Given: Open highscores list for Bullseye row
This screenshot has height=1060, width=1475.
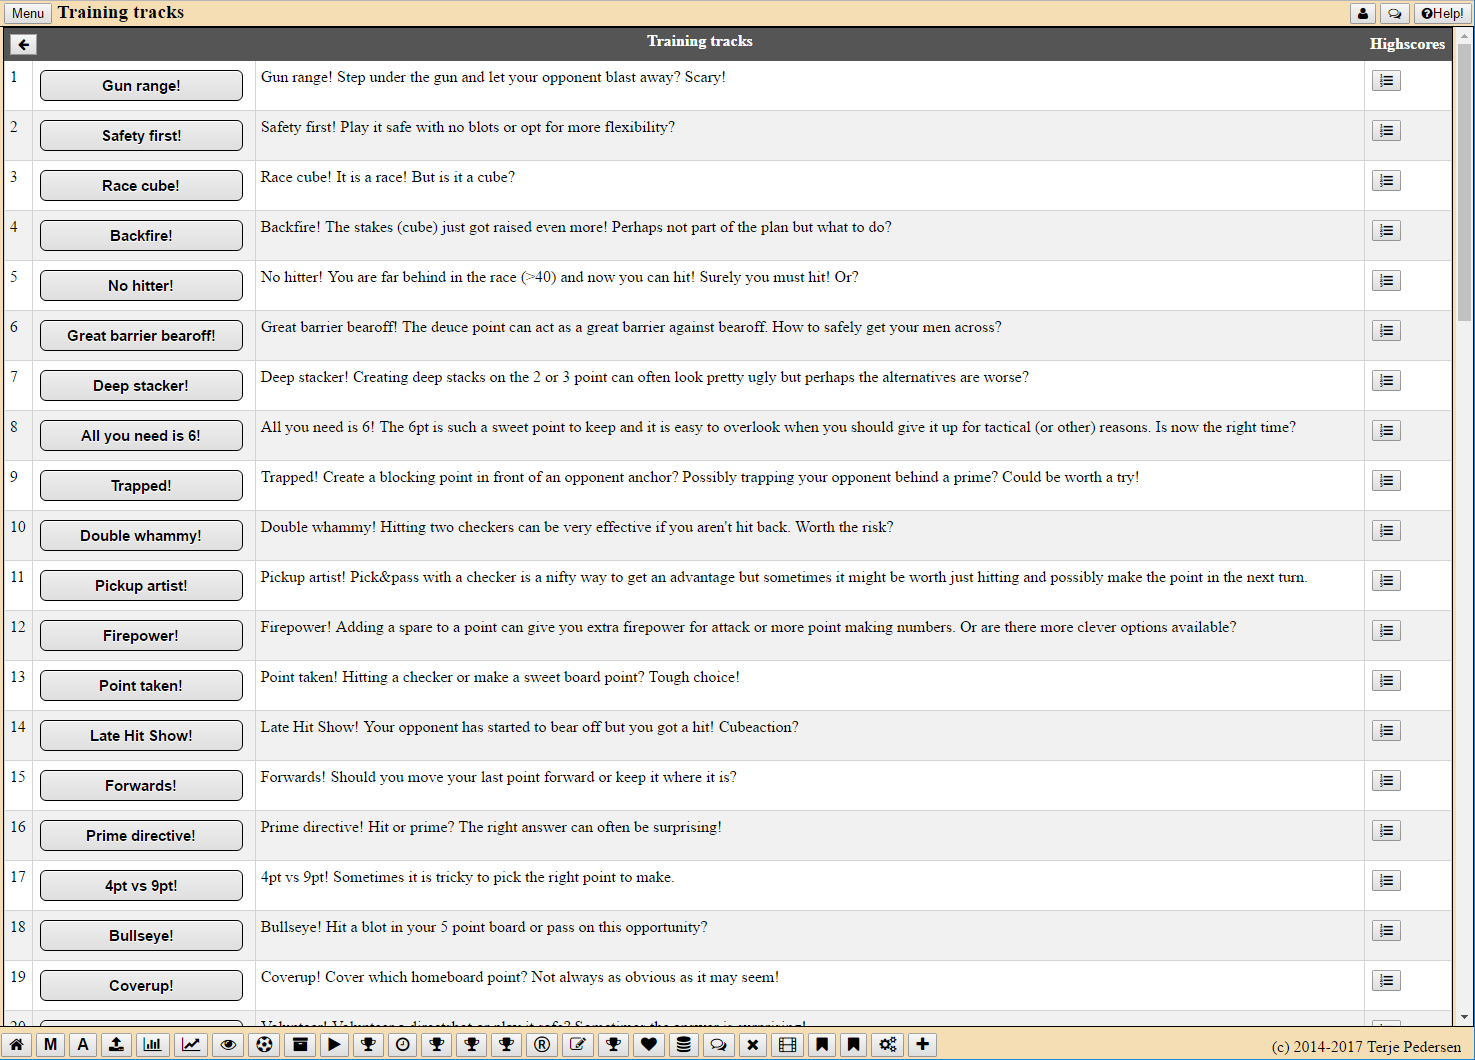Looking at the screenshot, I should [1386, 931].
